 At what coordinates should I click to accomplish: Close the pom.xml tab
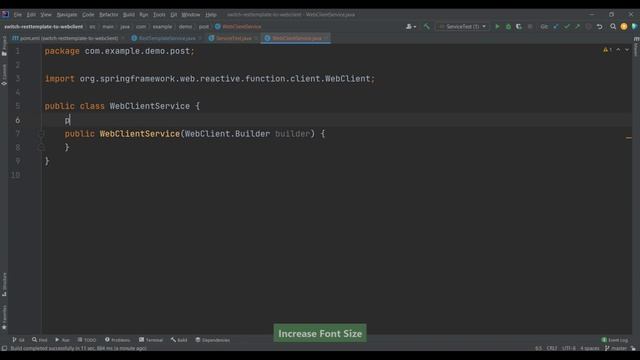pos(123,38)
